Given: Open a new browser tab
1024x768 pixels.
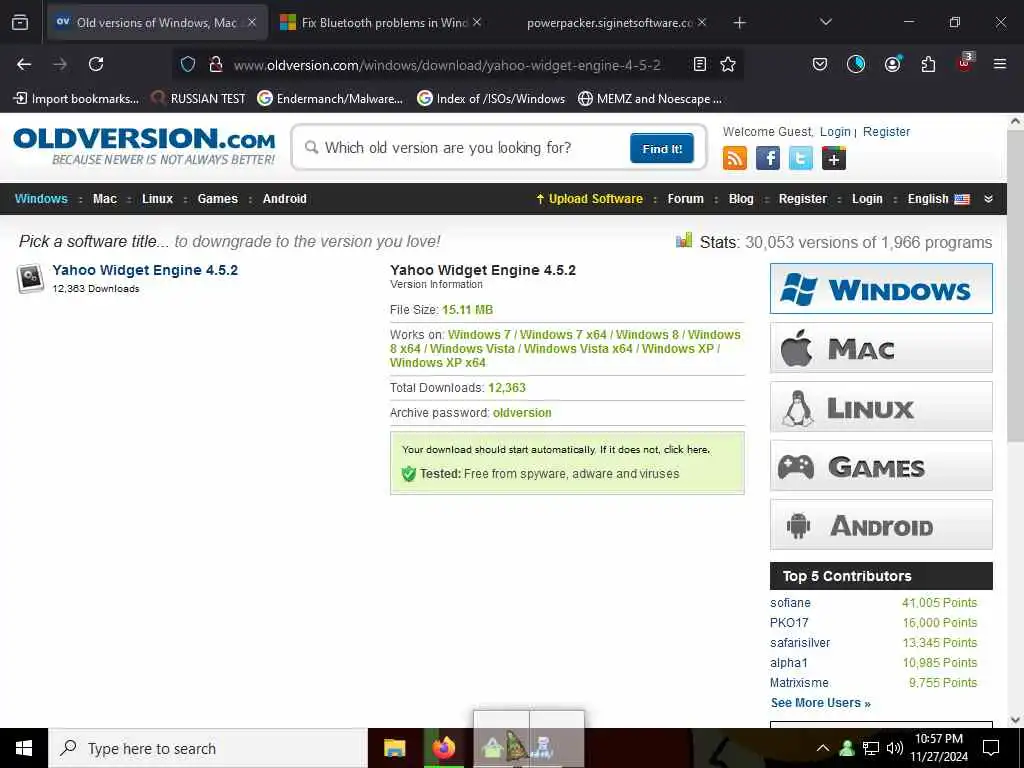Looking at the screenshot, I should 739,23.
